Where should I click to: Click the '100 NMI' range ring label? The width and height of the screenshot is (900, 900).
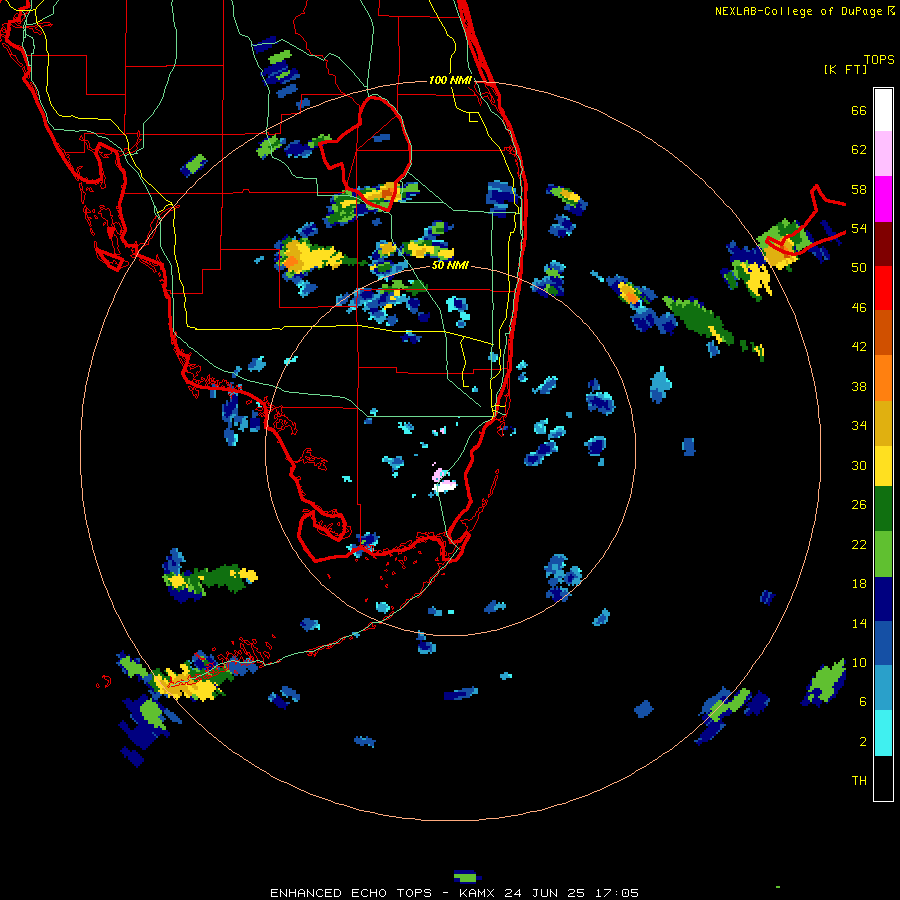450,80
